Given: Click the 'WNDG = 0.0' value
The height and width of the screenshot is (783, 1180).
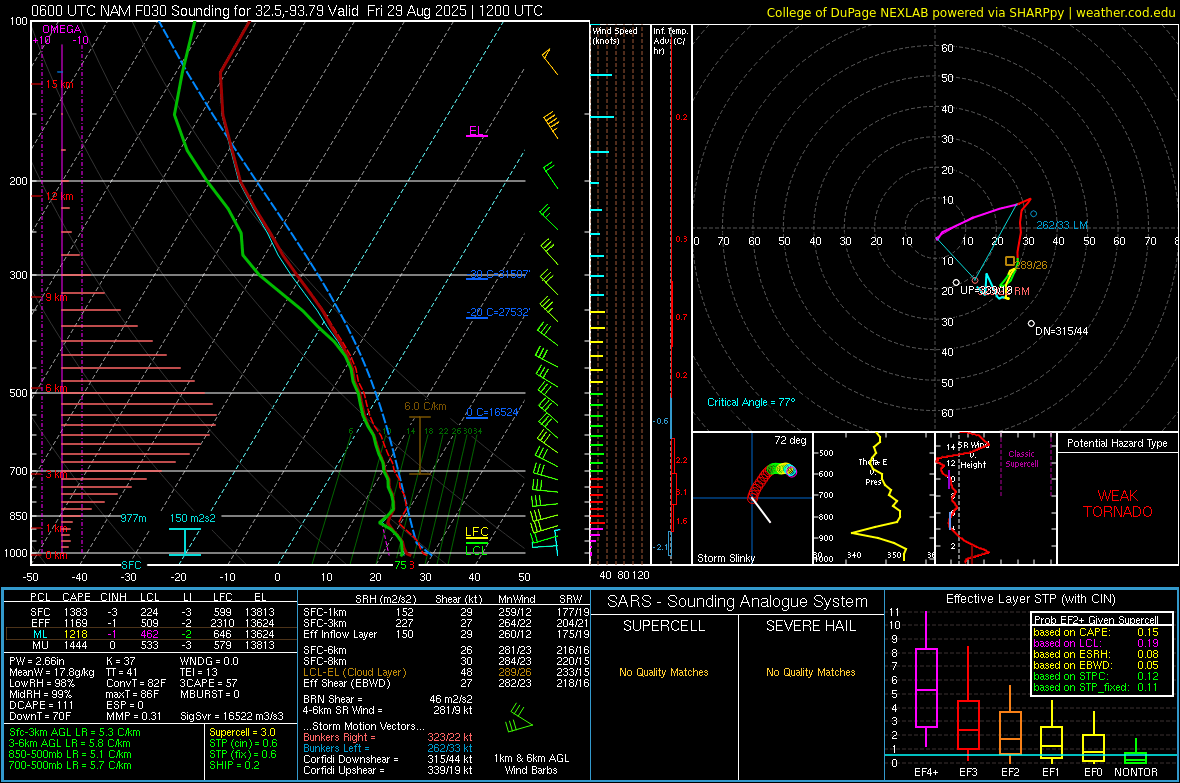Looking at the screenshot, I should pos(209,661).
